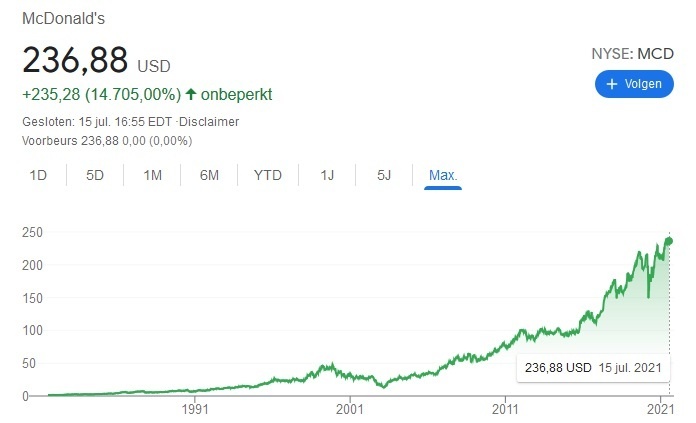Click the Volgen follow button
Screen dimensions: 696x423
(x=633, y=84)
